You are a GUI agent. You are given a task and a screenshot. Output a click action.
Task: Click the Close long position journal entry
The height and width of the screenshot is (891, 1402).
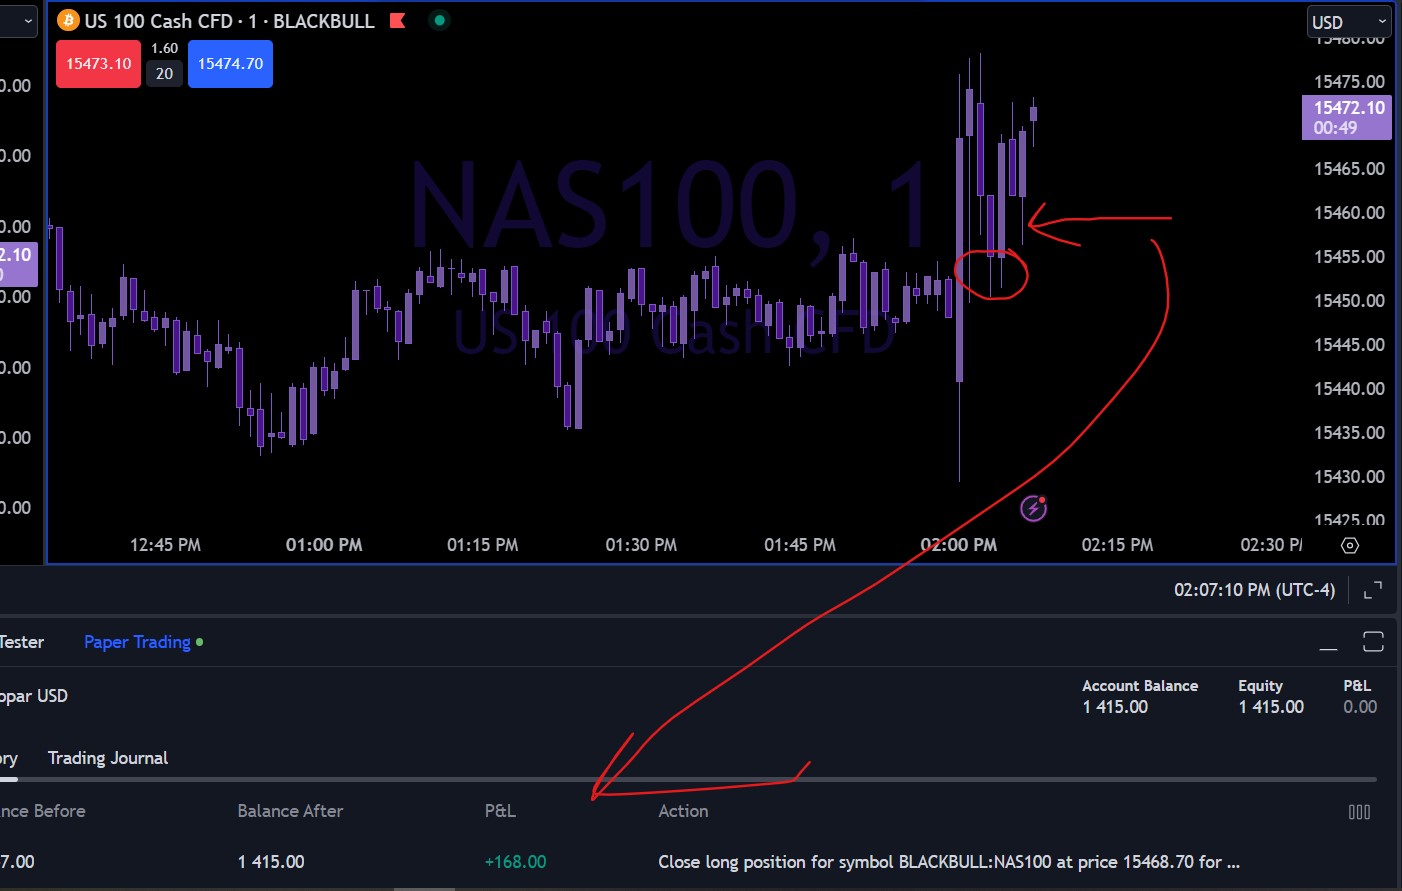point(948,862)
